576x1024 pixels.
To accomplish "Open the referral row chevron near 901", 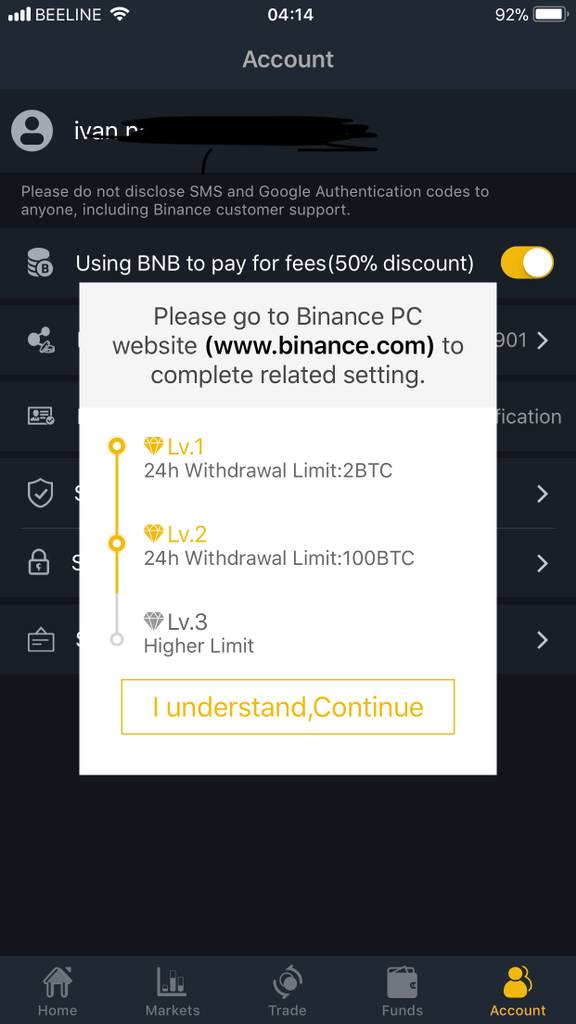I will 542,340.
